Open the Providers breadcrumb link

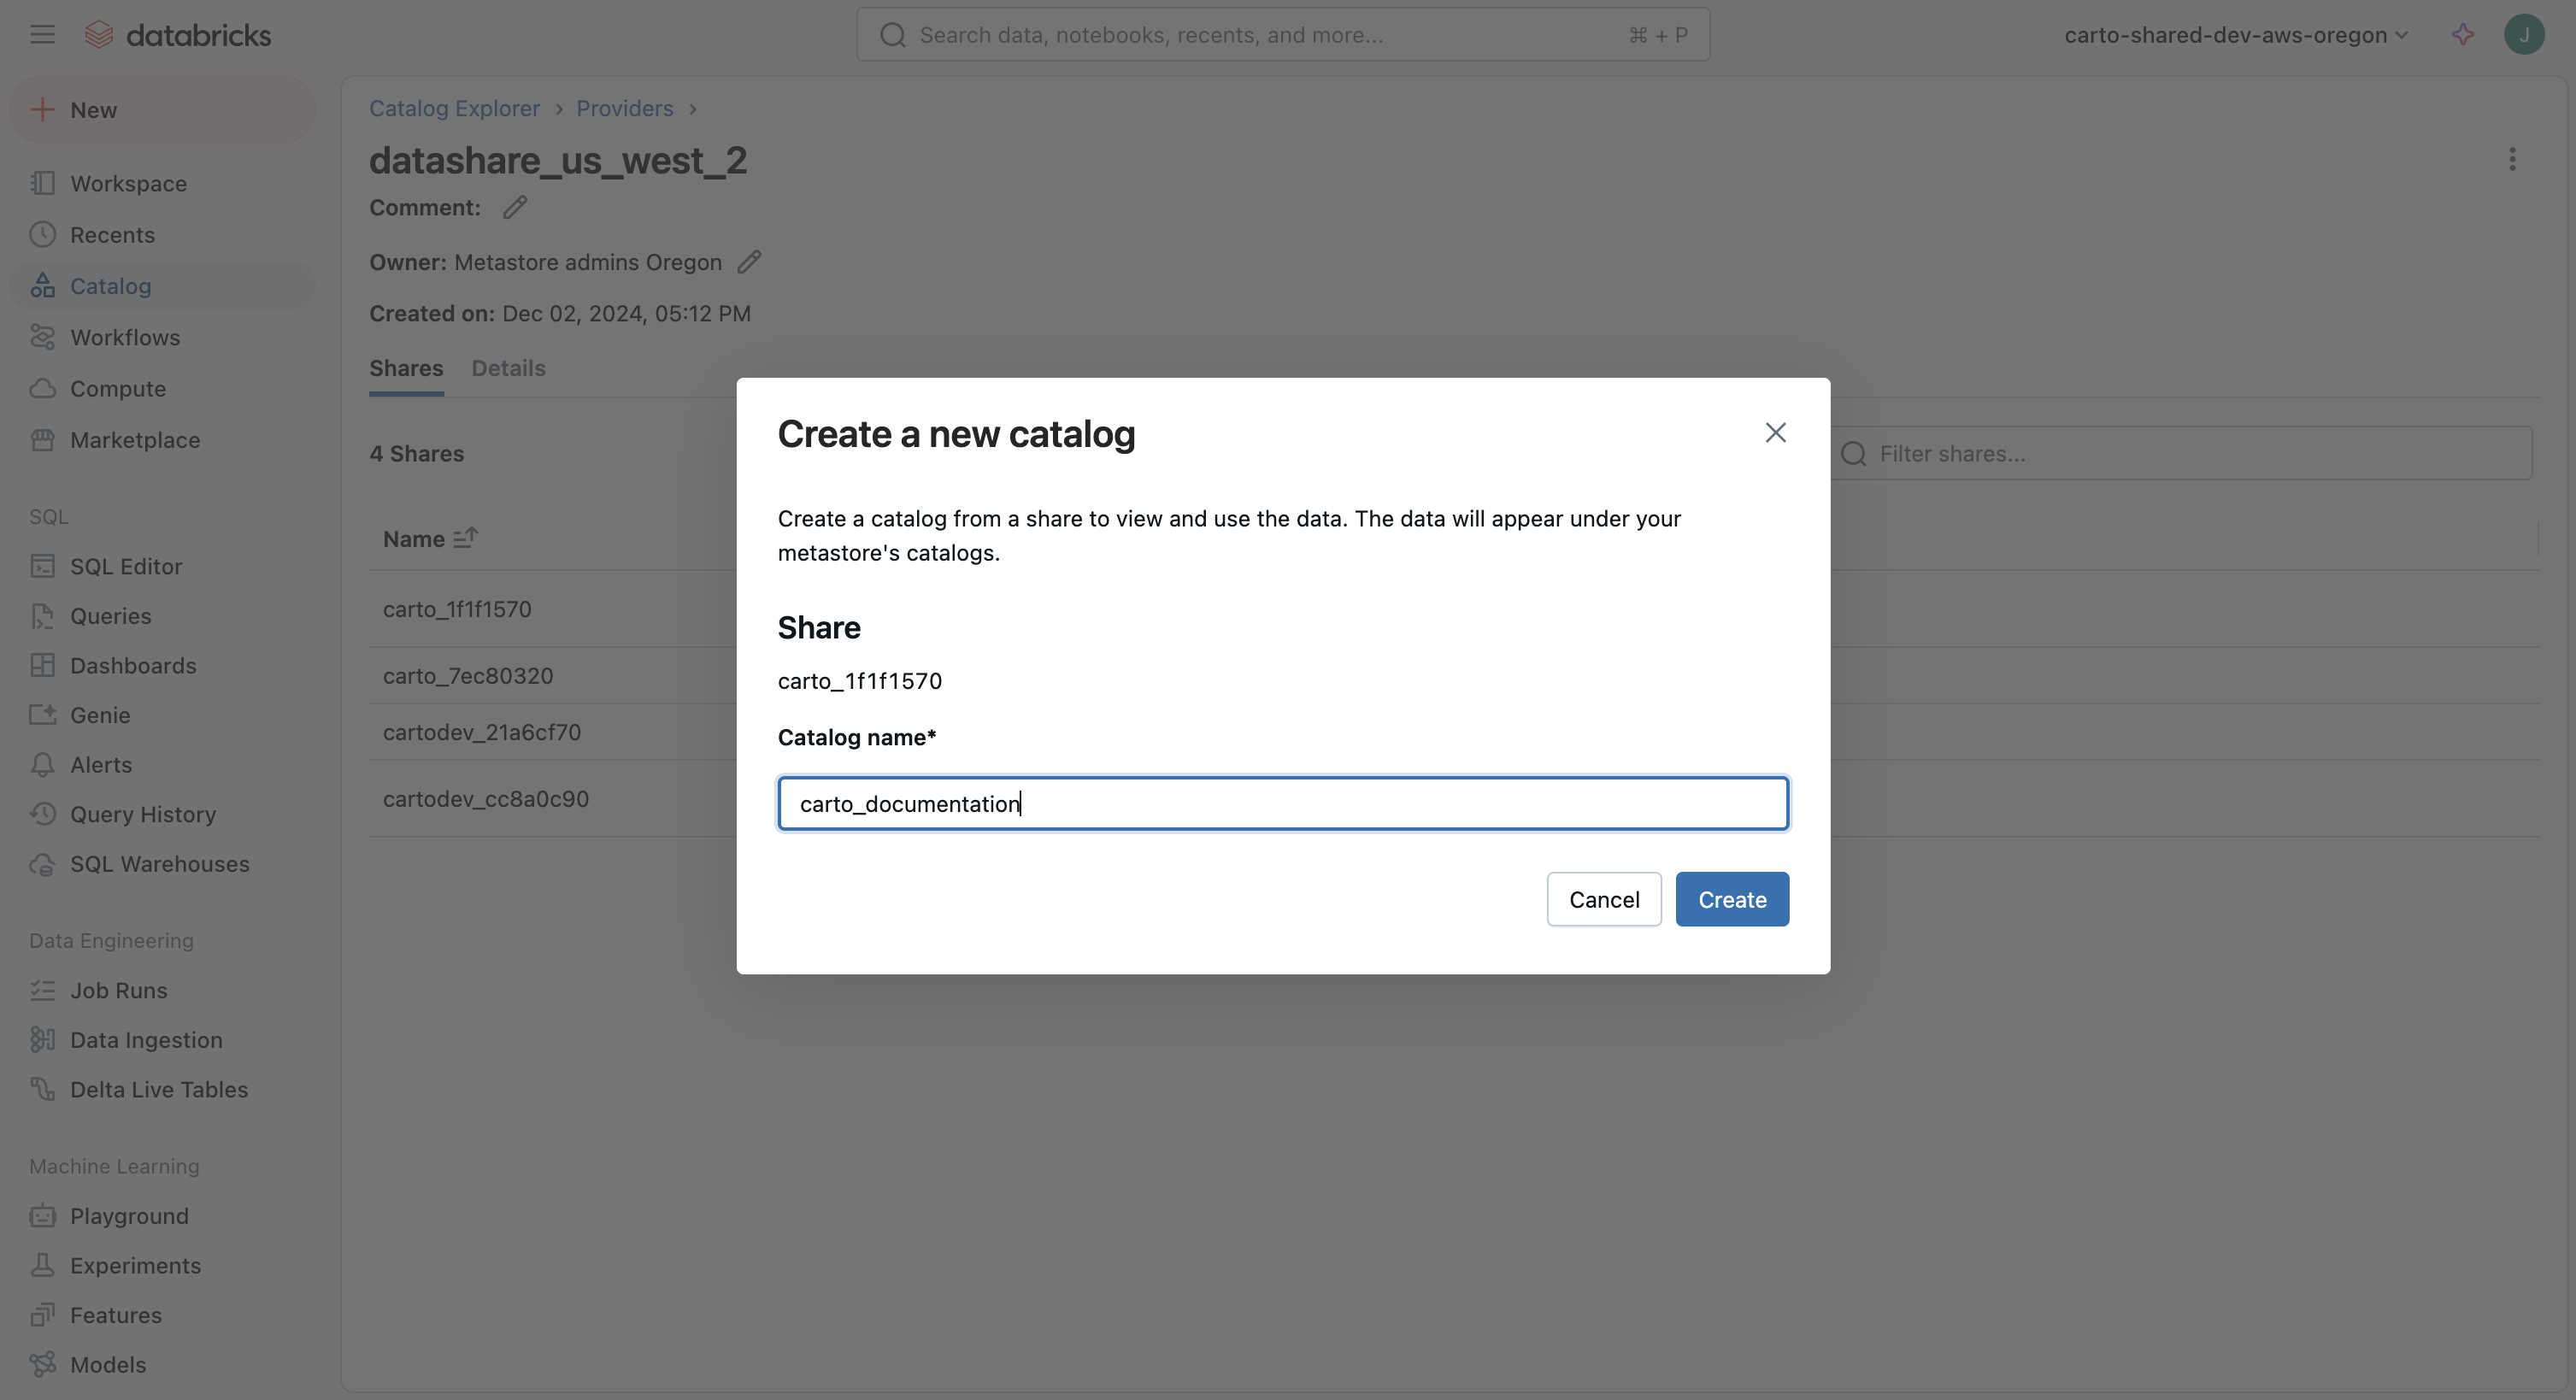[624, 108]
